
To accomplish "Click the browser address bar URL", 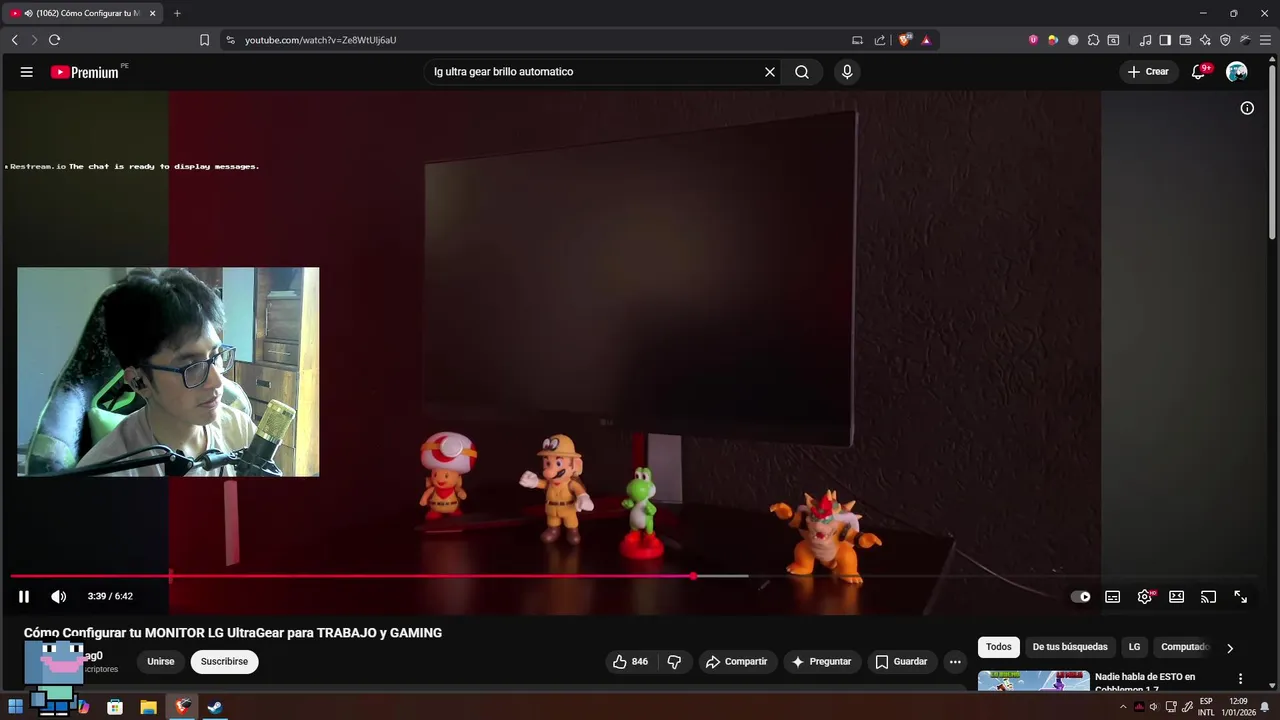I will [320, 40].
